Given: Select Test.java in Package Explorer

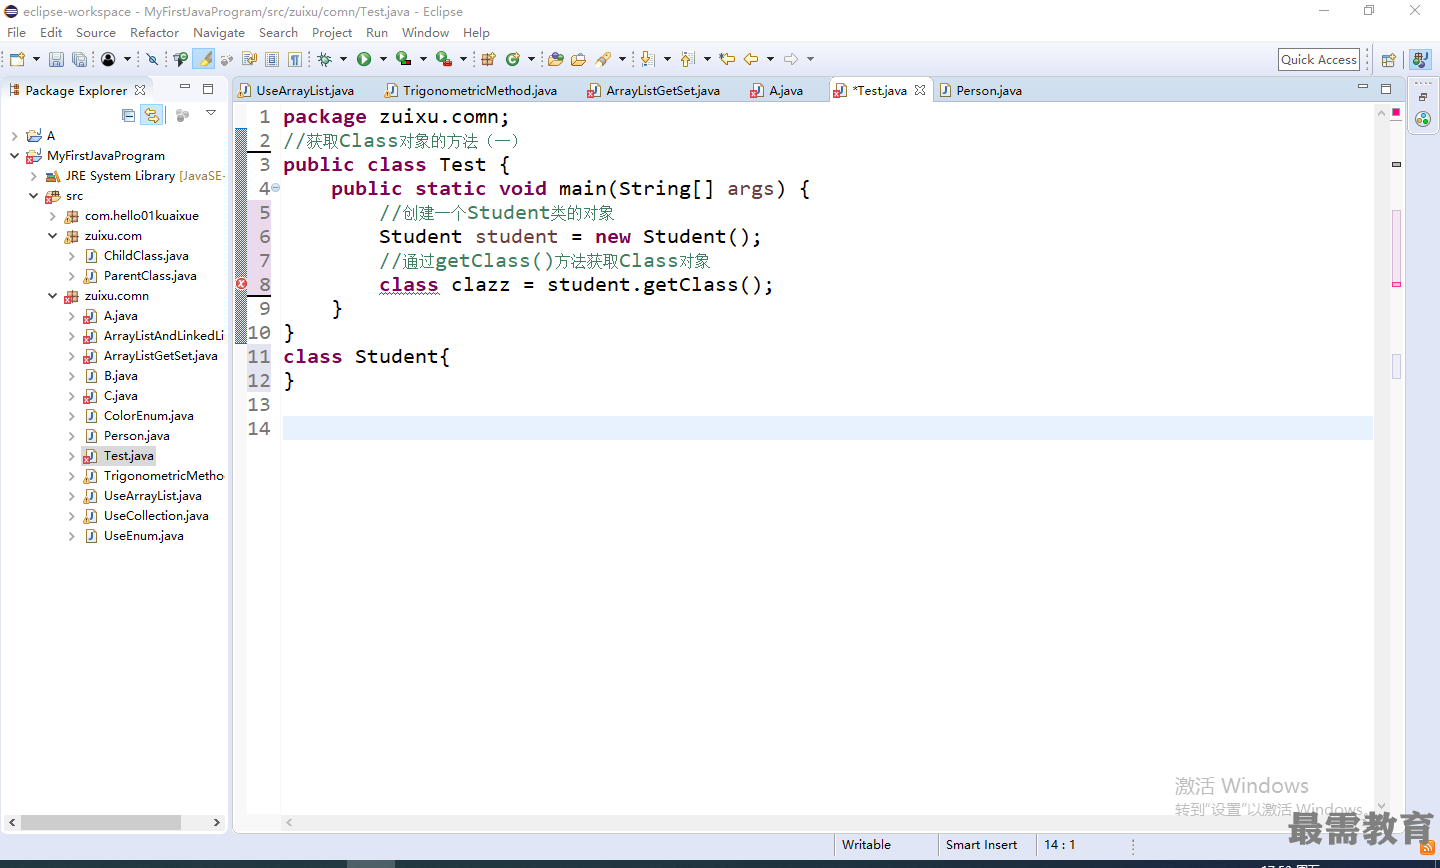Looking at the screenshot, I should tap(129, 456).
